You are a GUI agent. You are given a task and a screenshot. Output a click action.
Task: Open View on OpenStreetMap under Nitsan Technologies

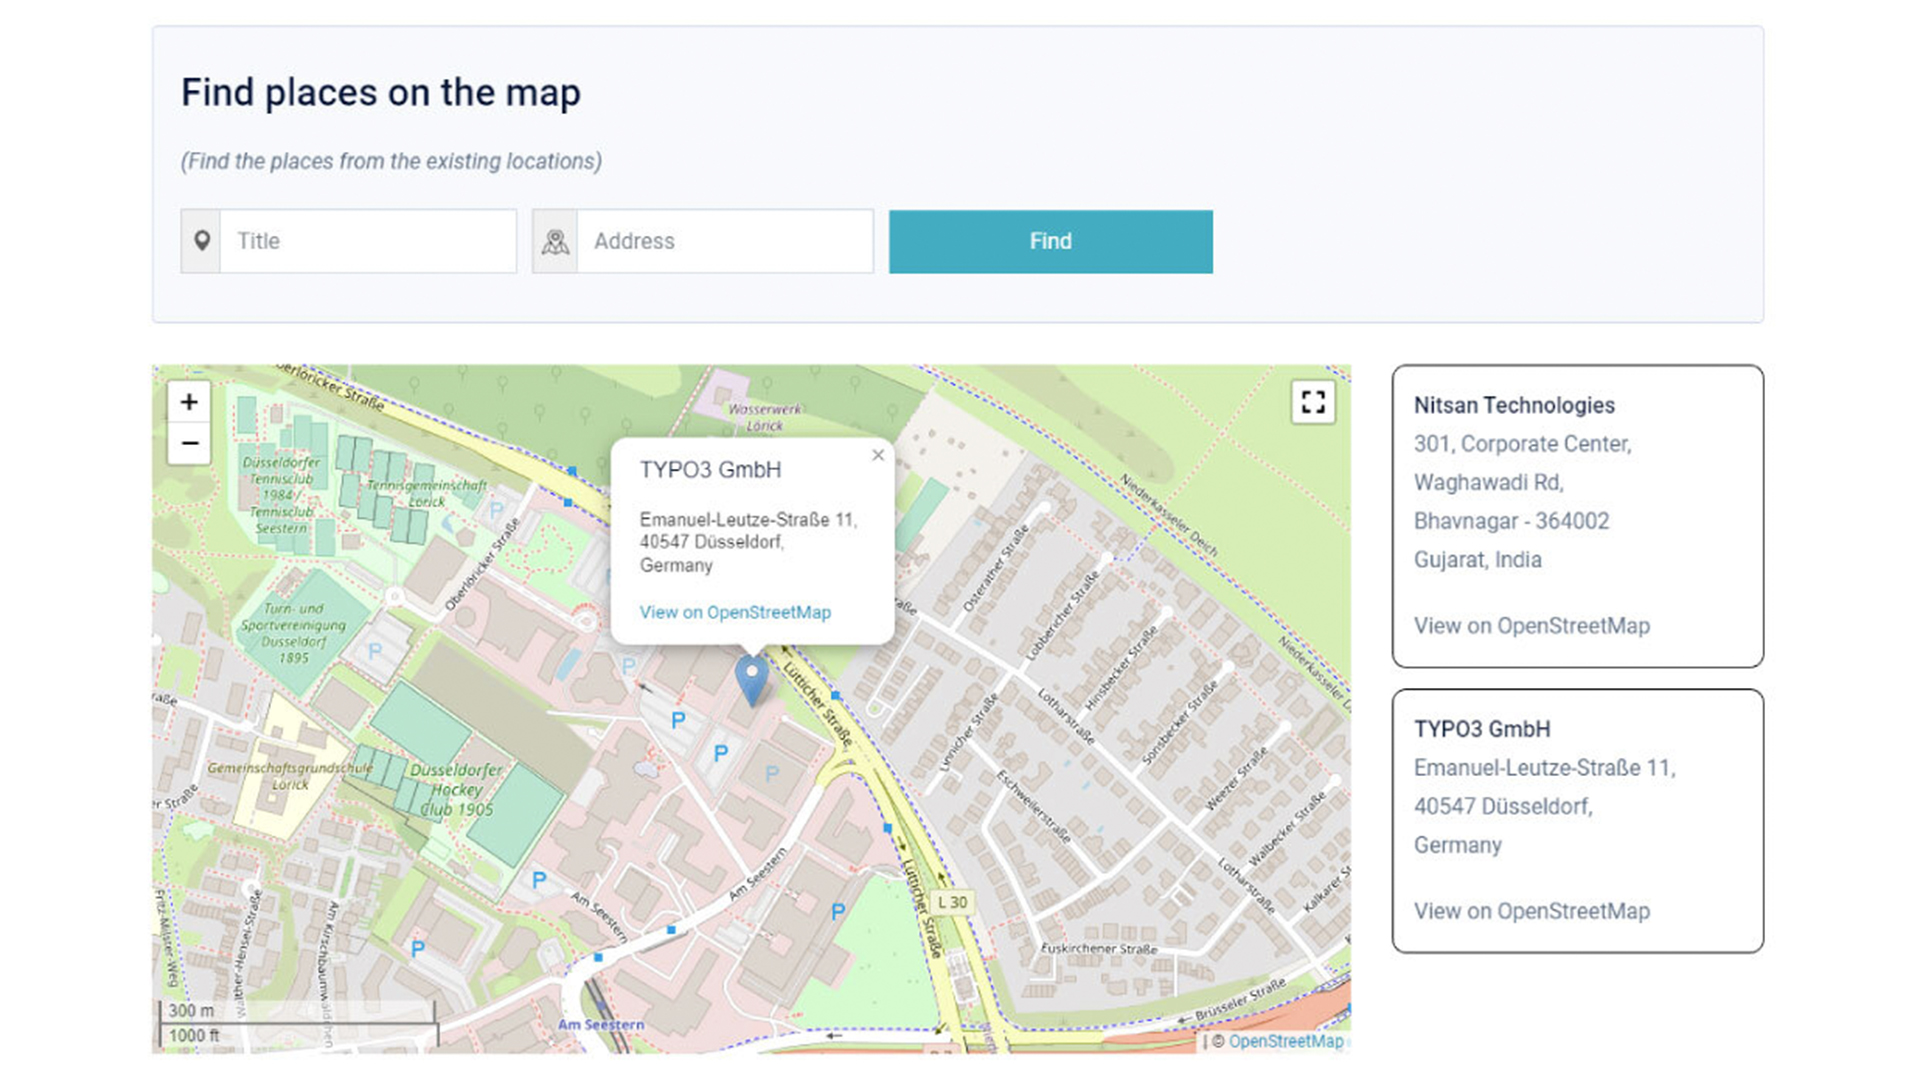[1531, 625]
